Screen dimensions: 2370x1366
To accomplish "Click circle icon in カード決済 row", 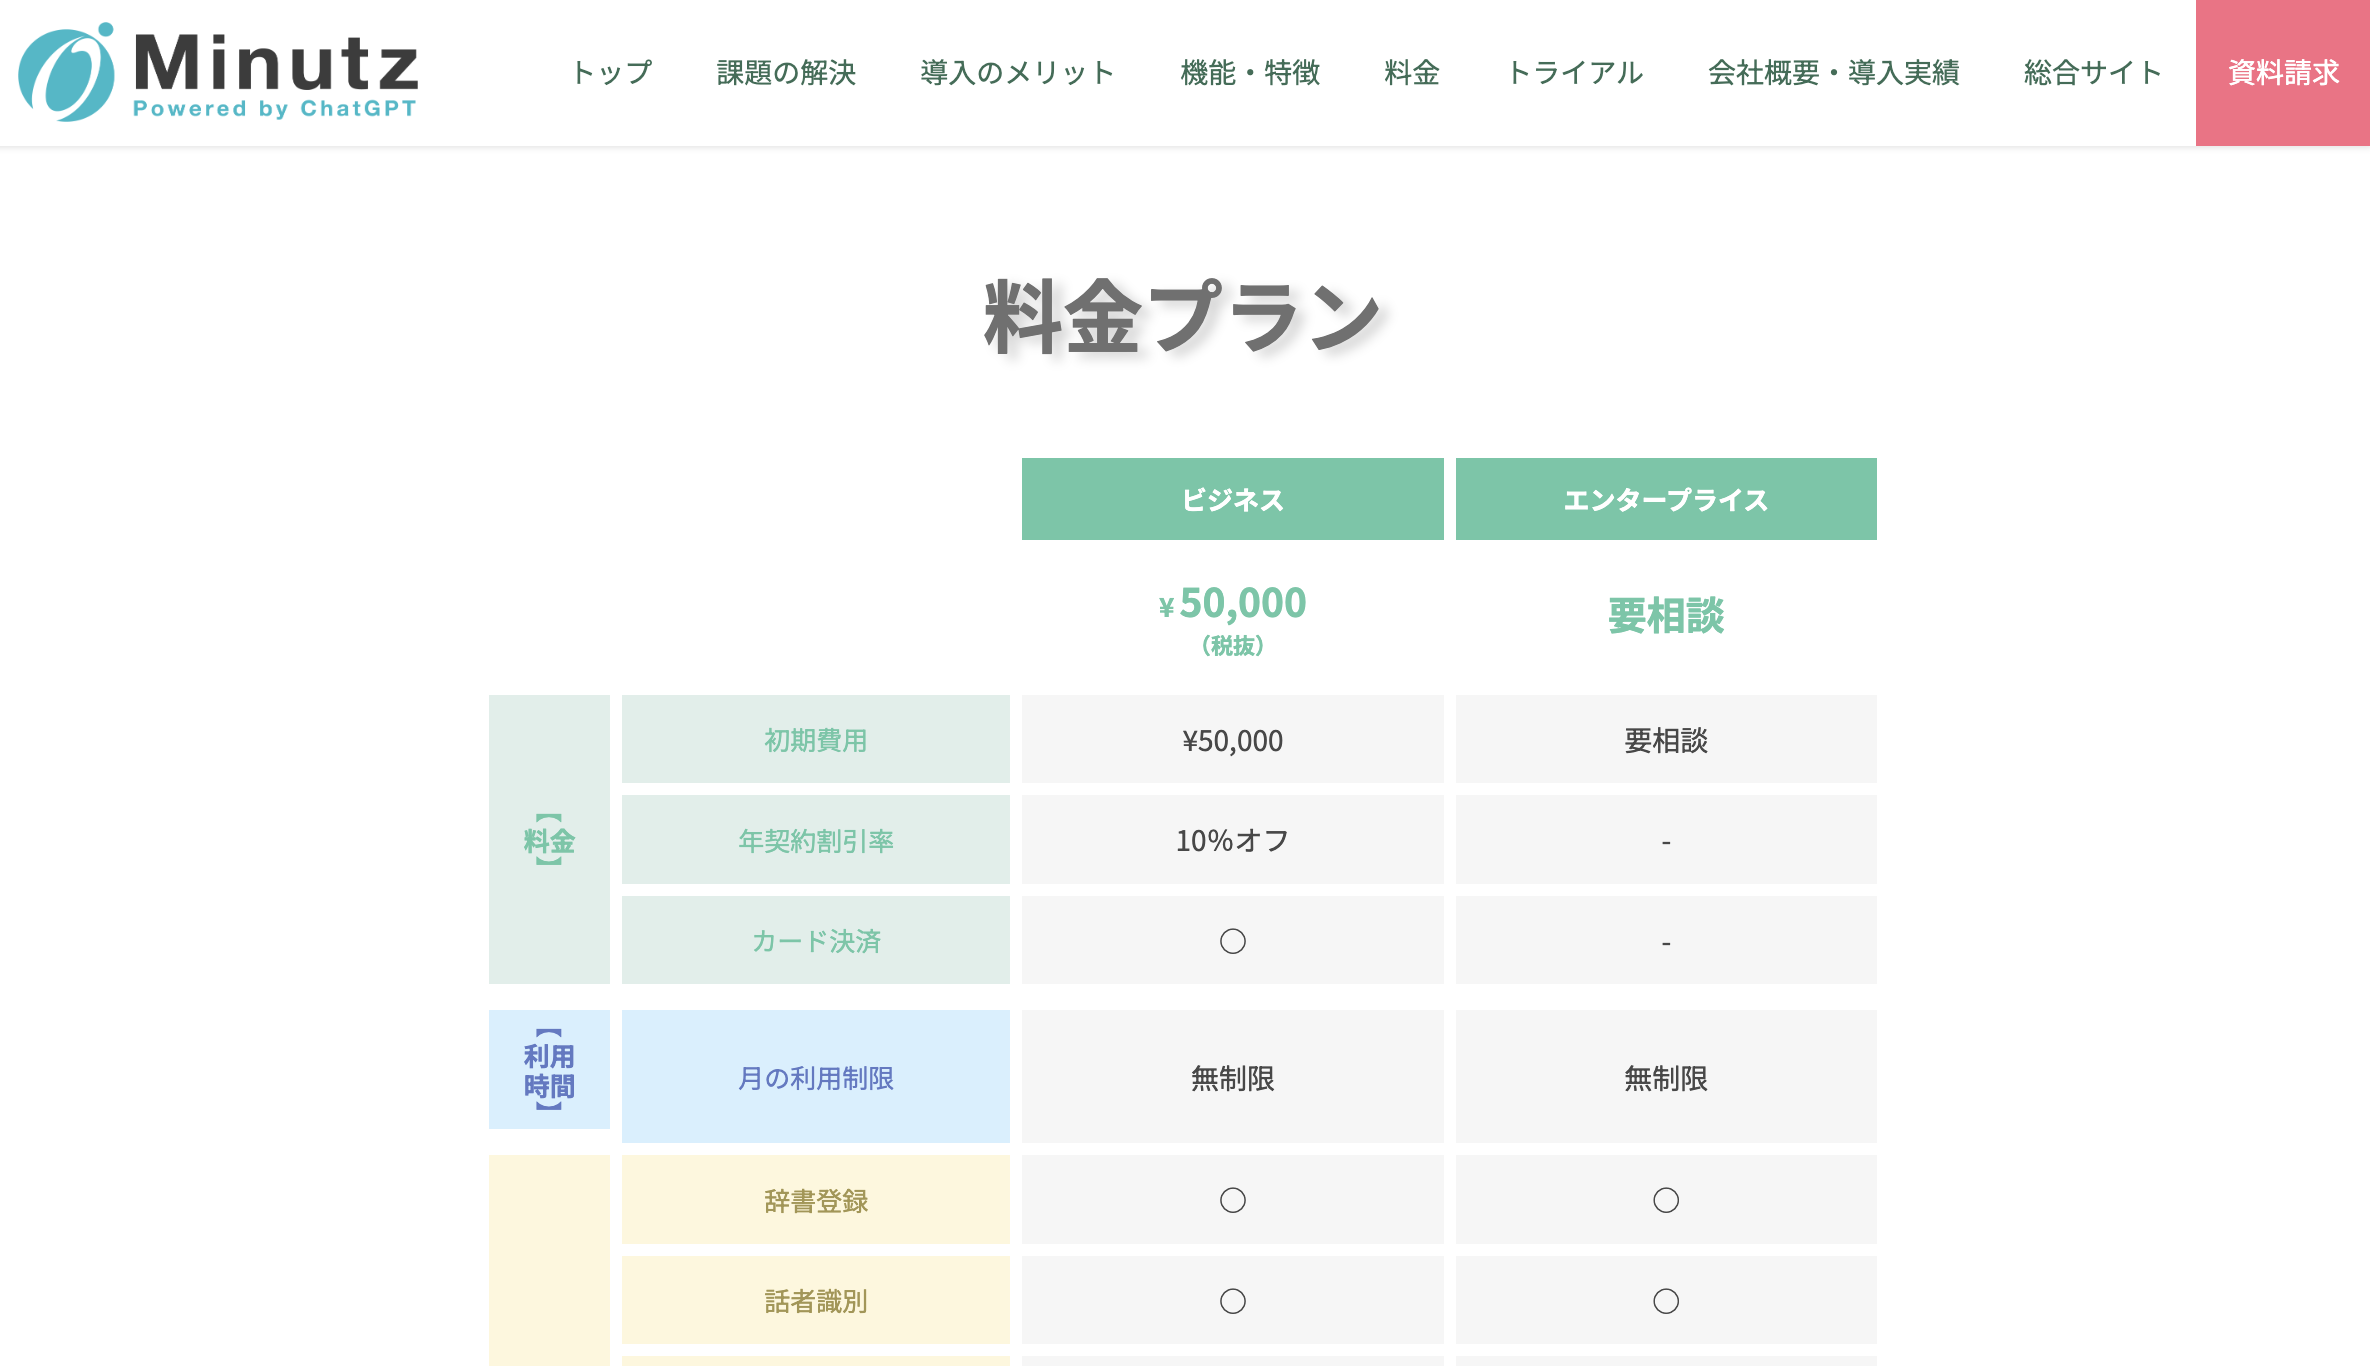I will (x=1232, y=941).
